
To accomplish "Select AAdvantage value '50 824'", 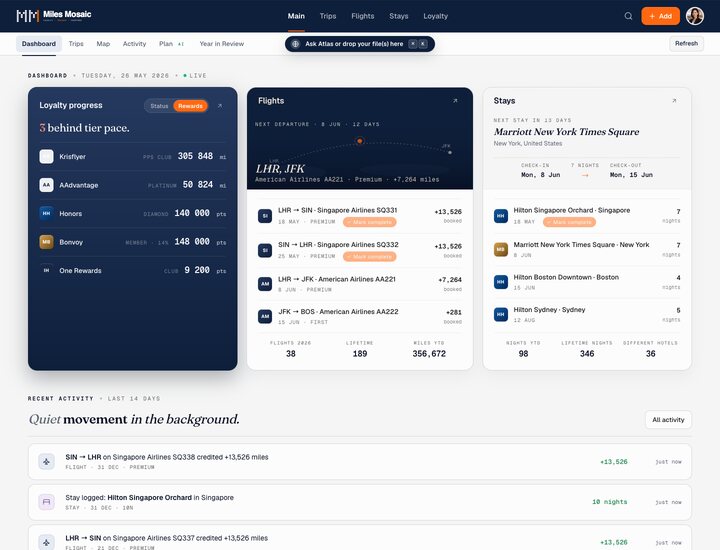I will click(x=198, y=185).
